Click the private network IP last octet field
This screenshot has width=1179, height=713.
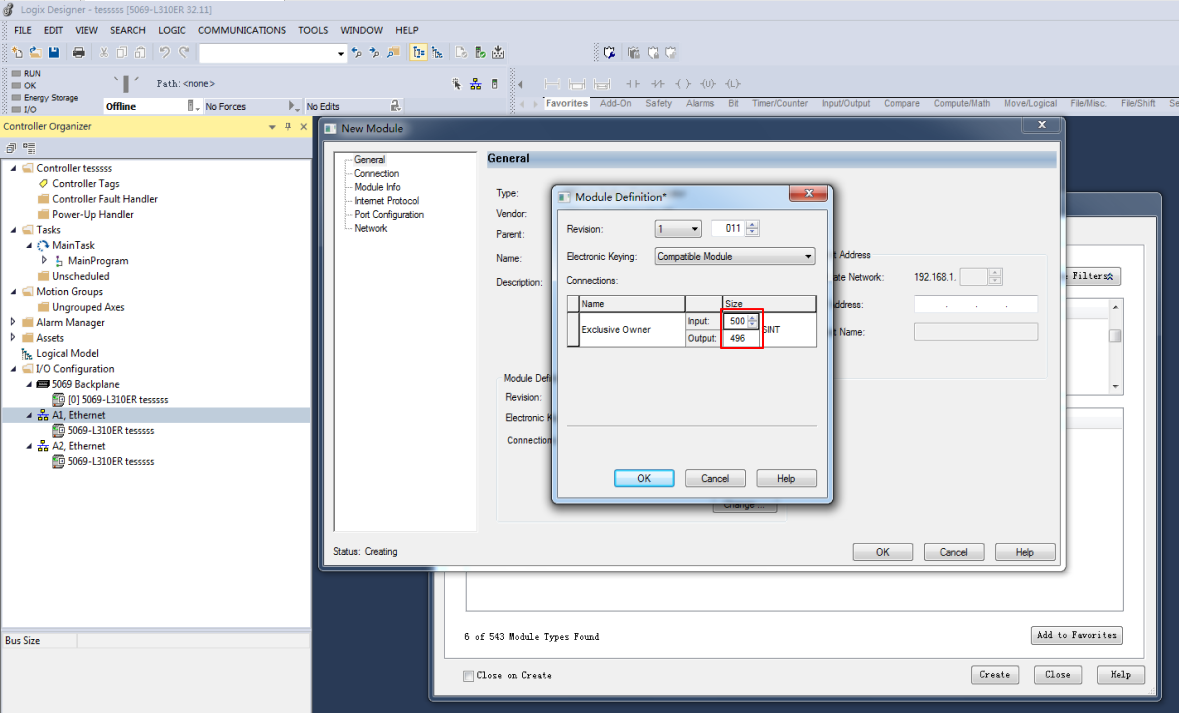[x=973, y=277]
